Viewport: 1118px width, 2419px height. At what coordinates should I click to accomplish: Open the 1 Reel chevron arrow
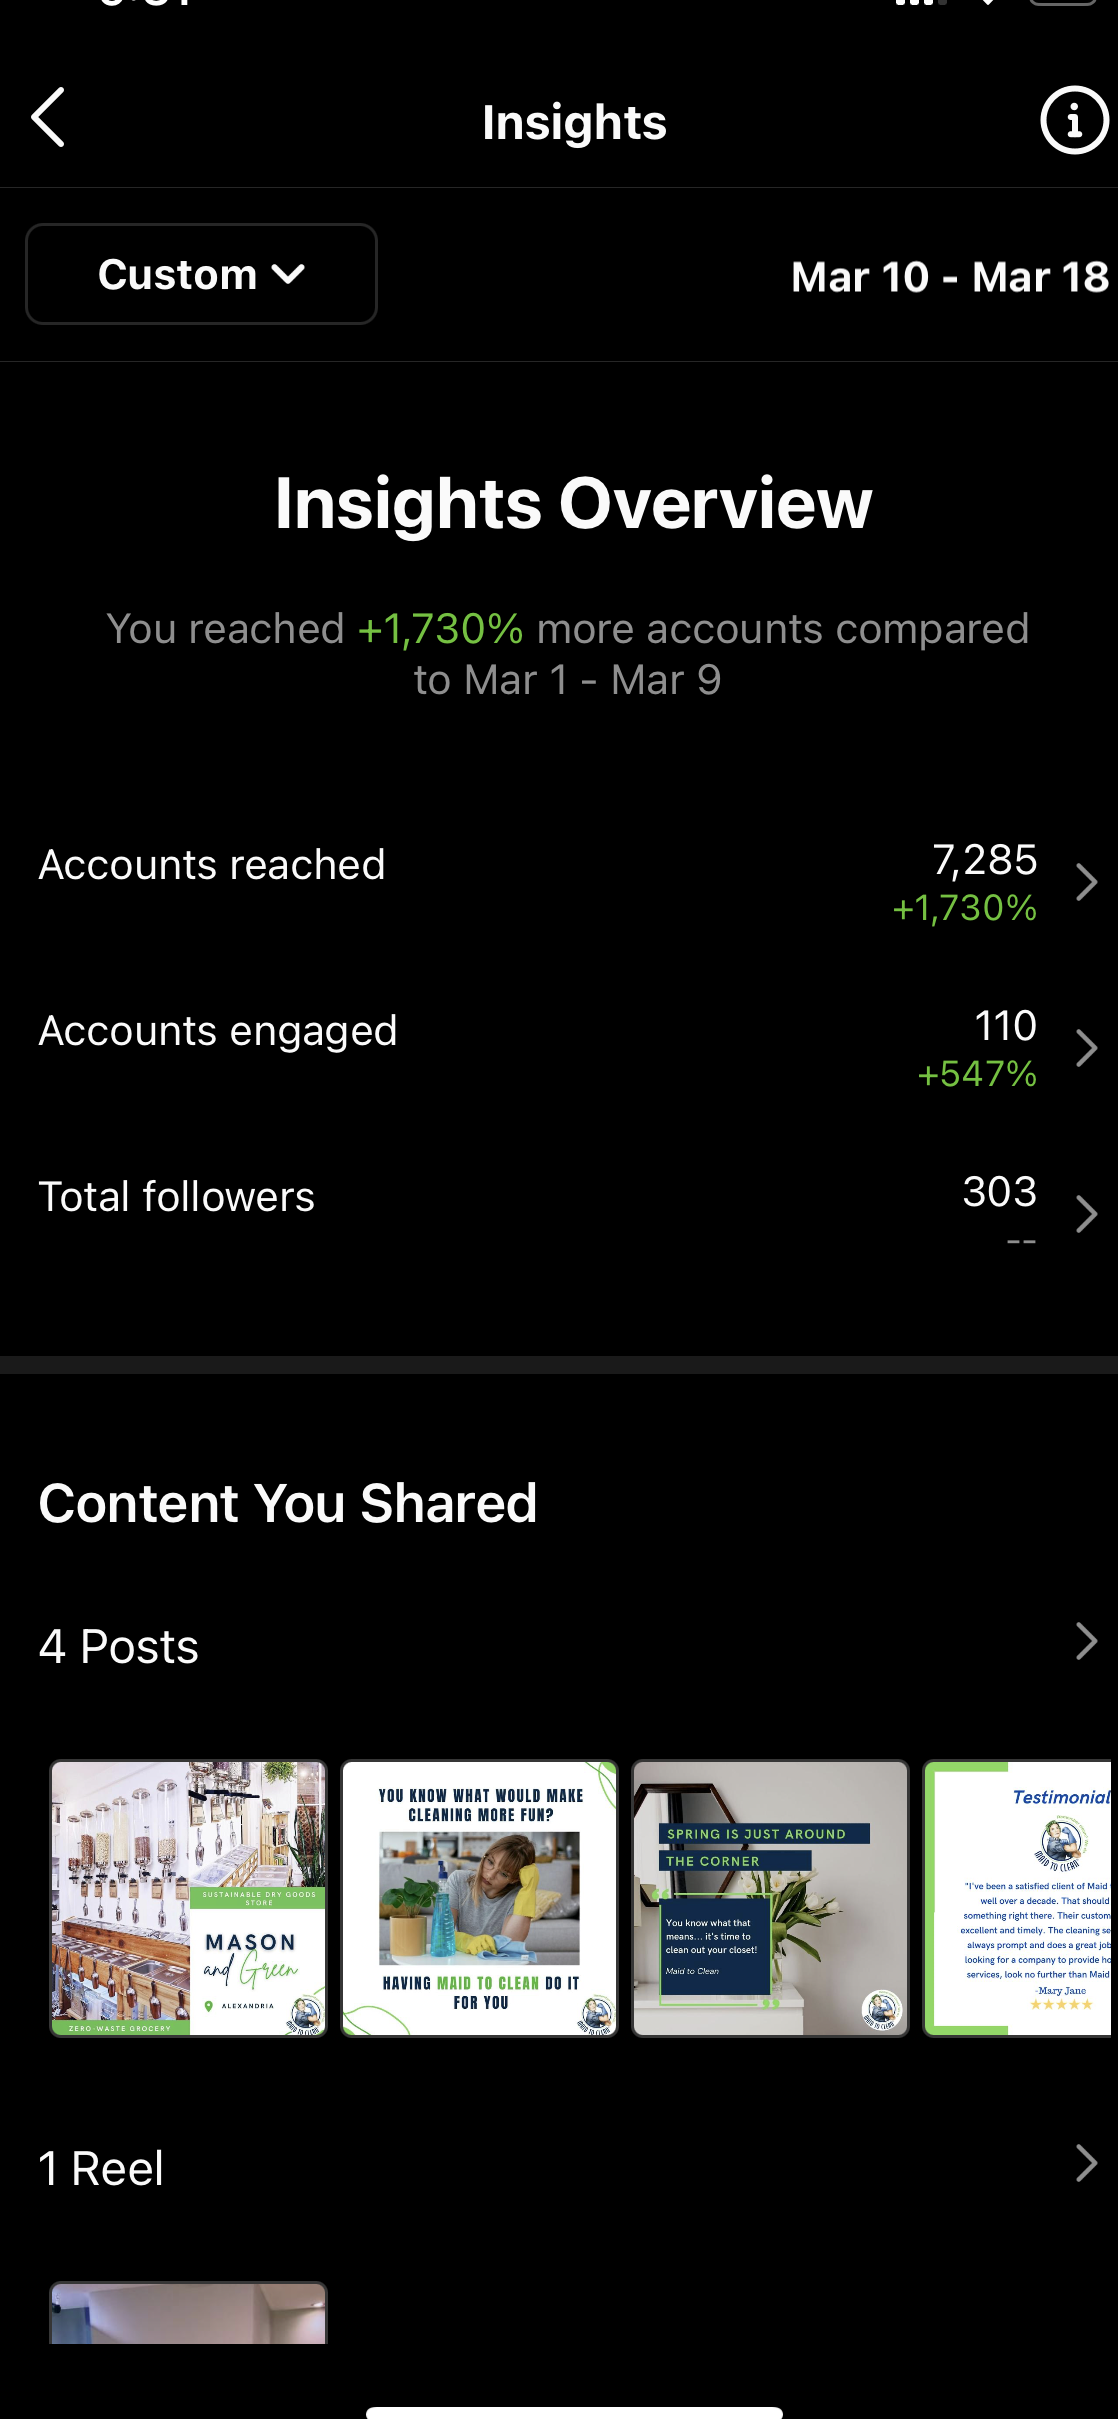[1086, 2164]
